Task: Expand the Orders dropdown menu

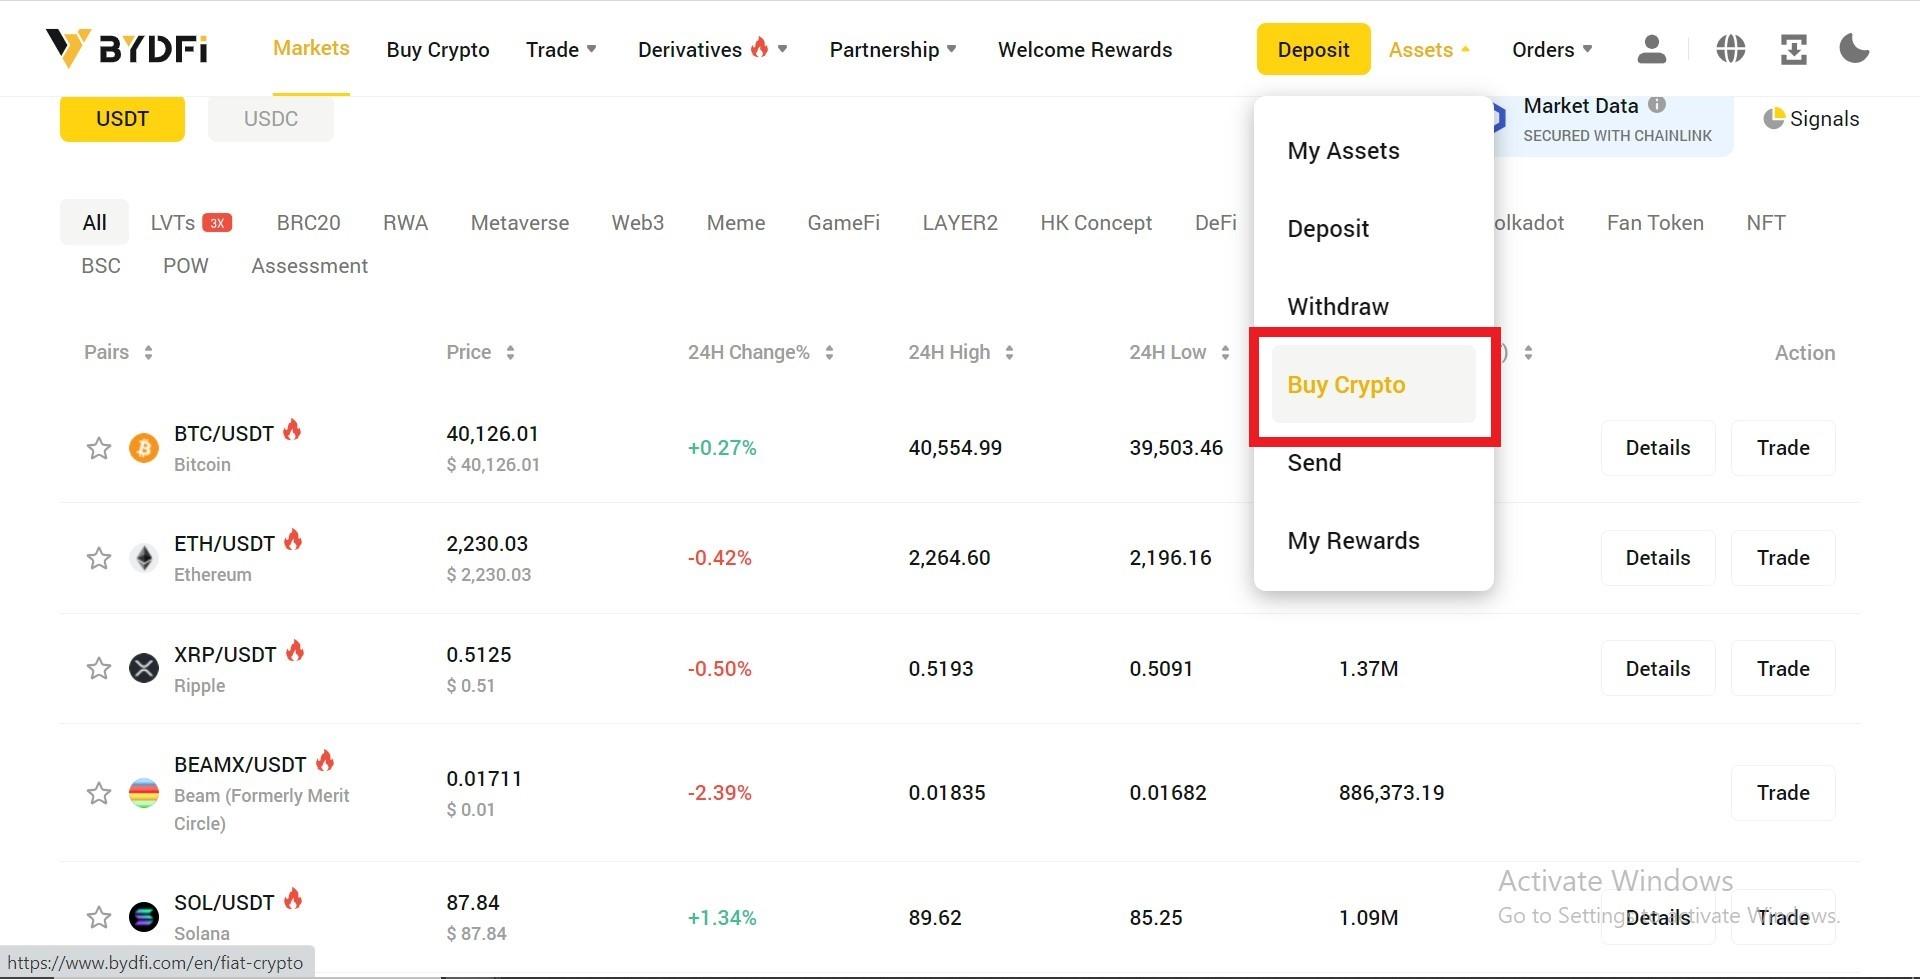Action: point(1552,49)
